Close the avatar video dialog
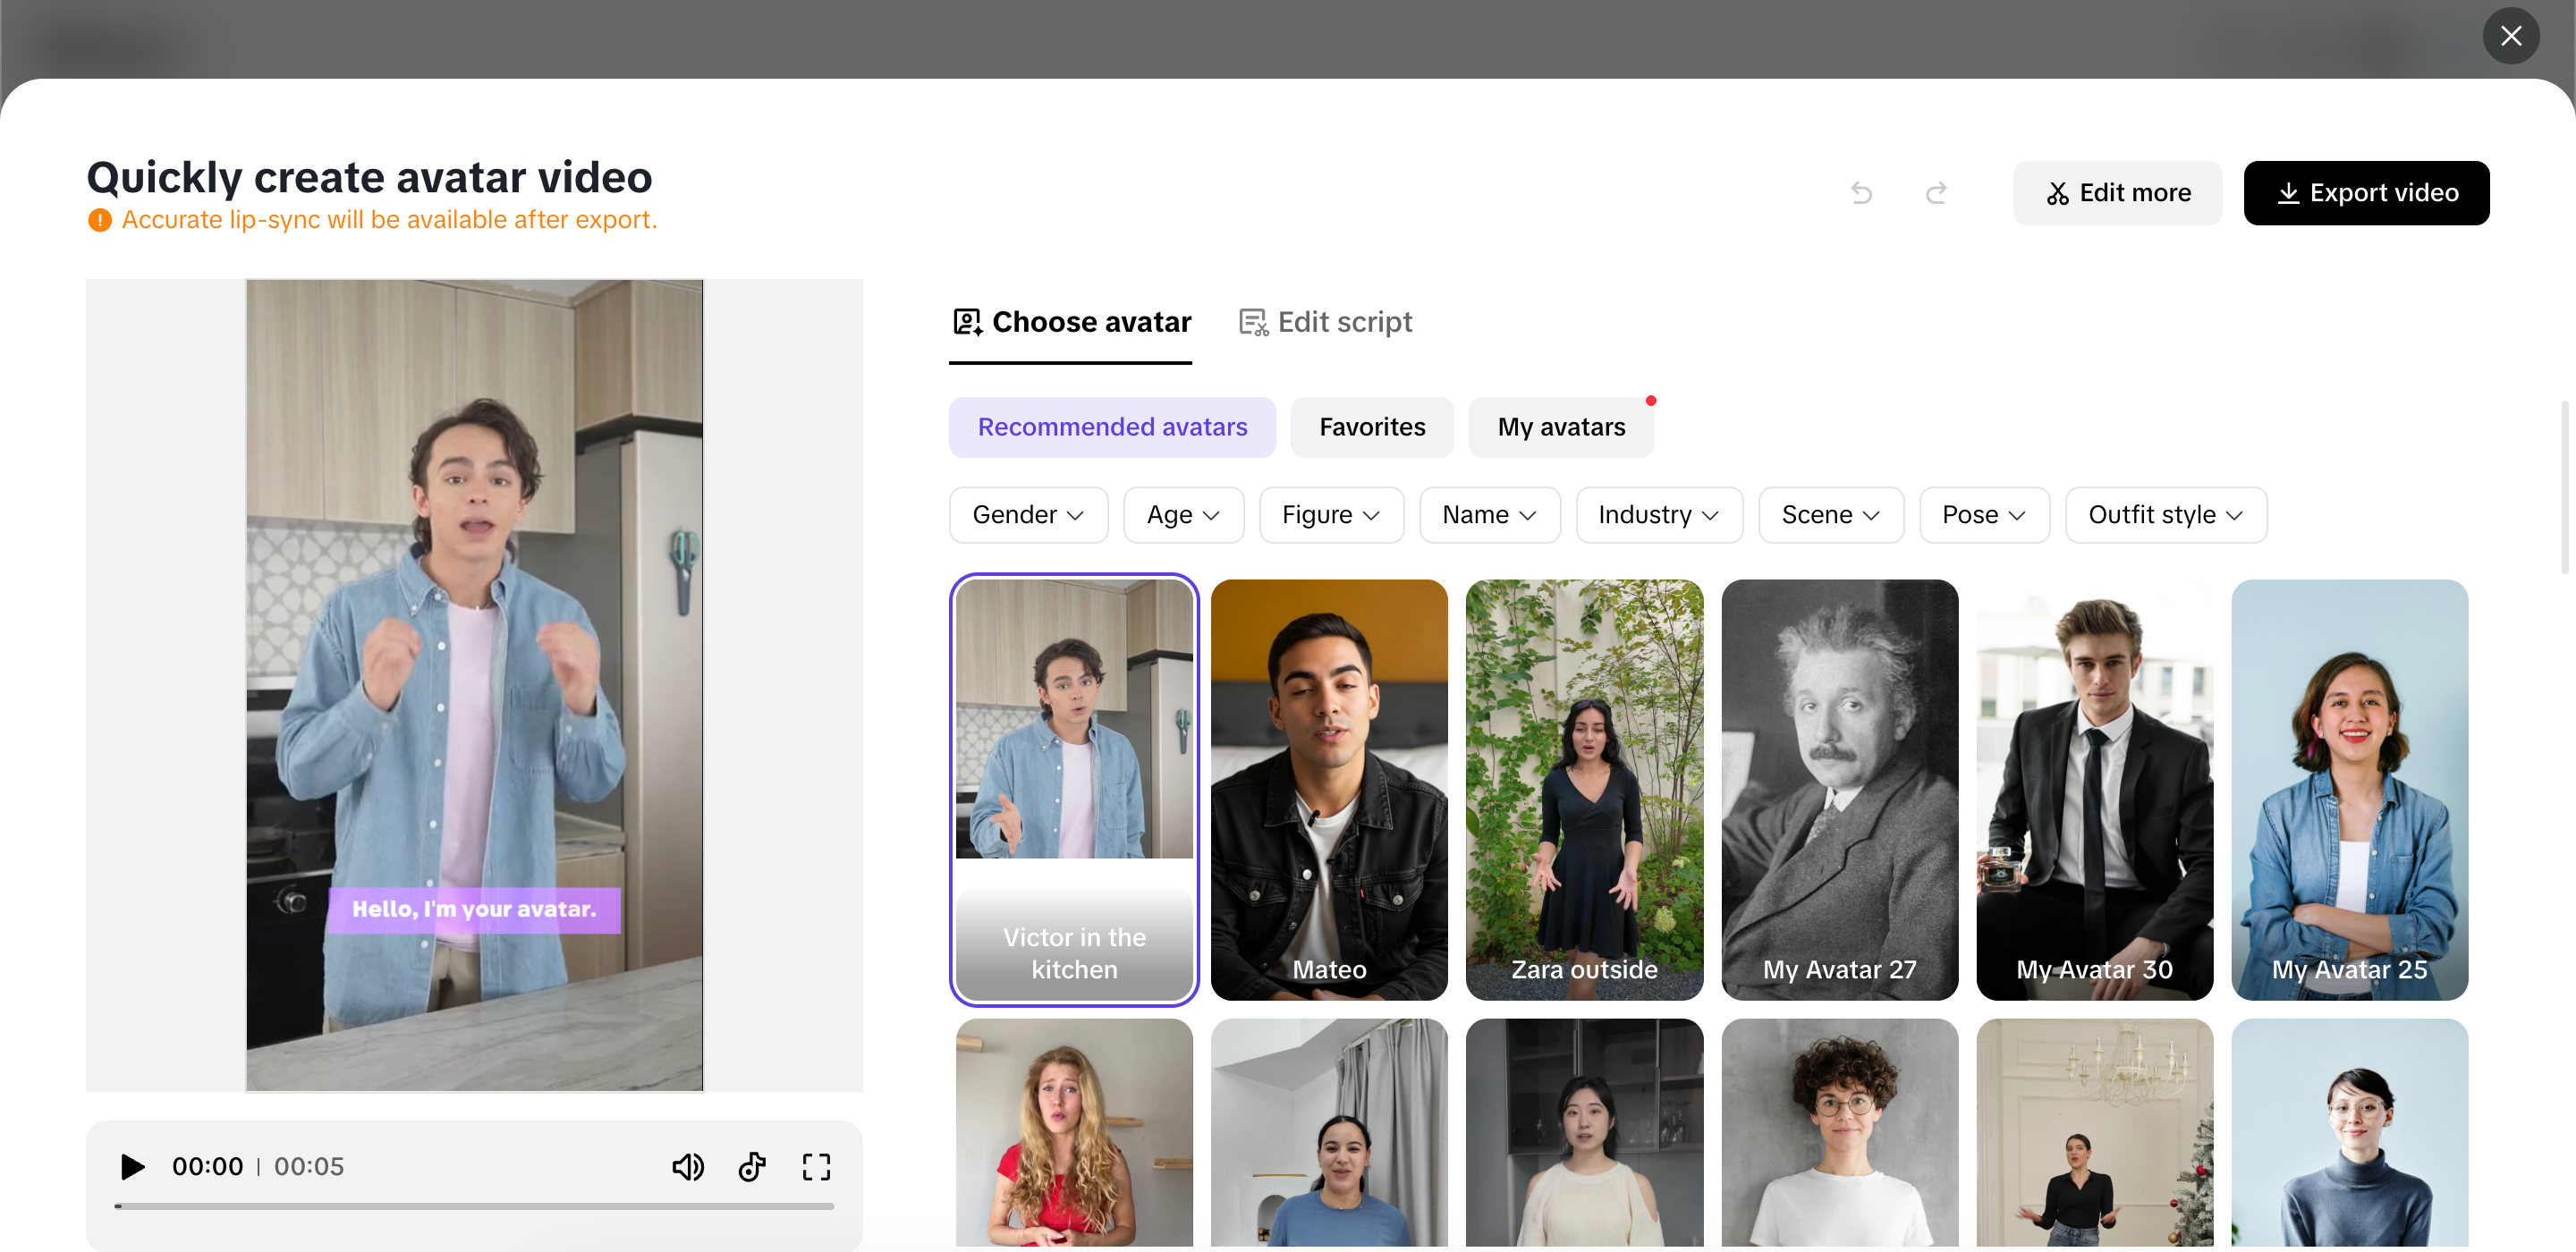Viewport: 2576px width, 1252px height. pyautogui.click(x=2510, y=36)
